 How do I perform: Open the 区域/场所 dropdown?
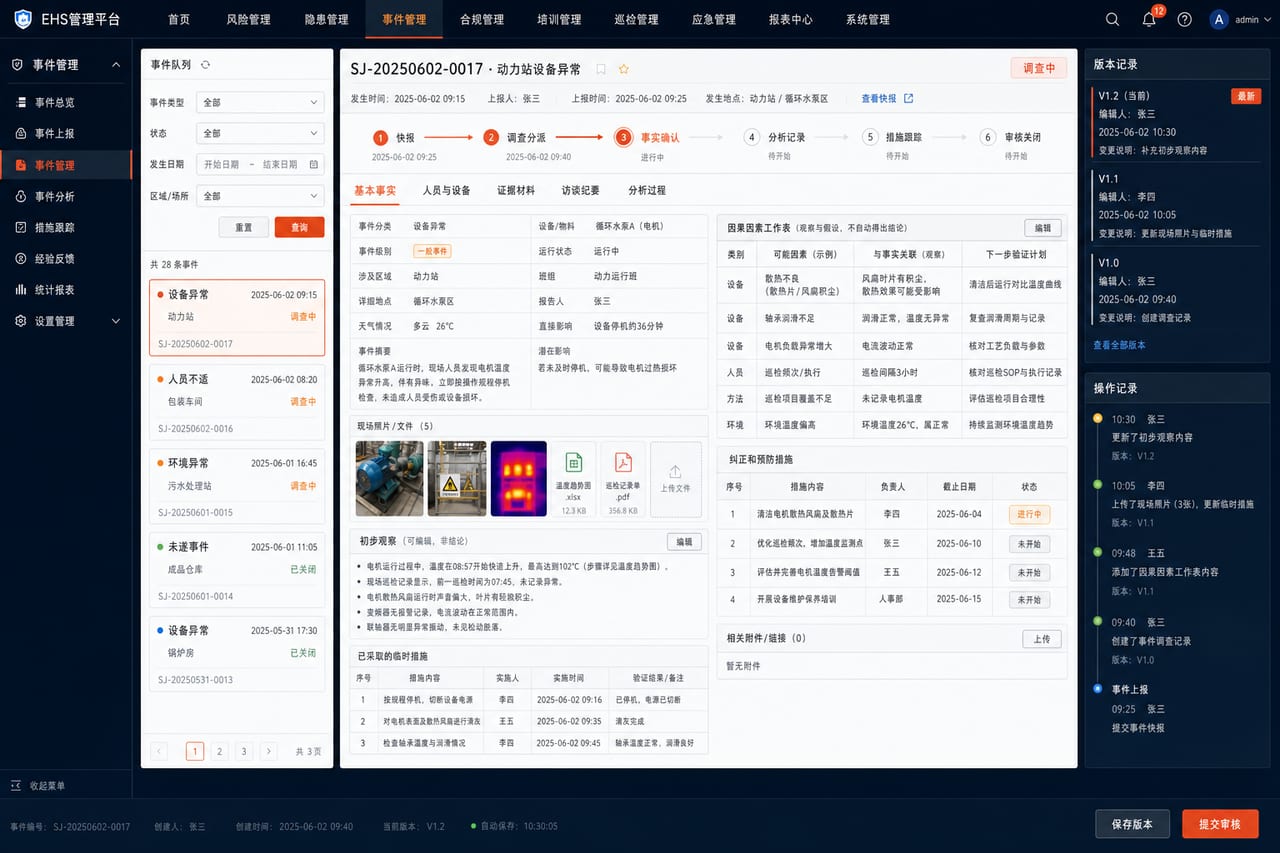pos(260,196)
